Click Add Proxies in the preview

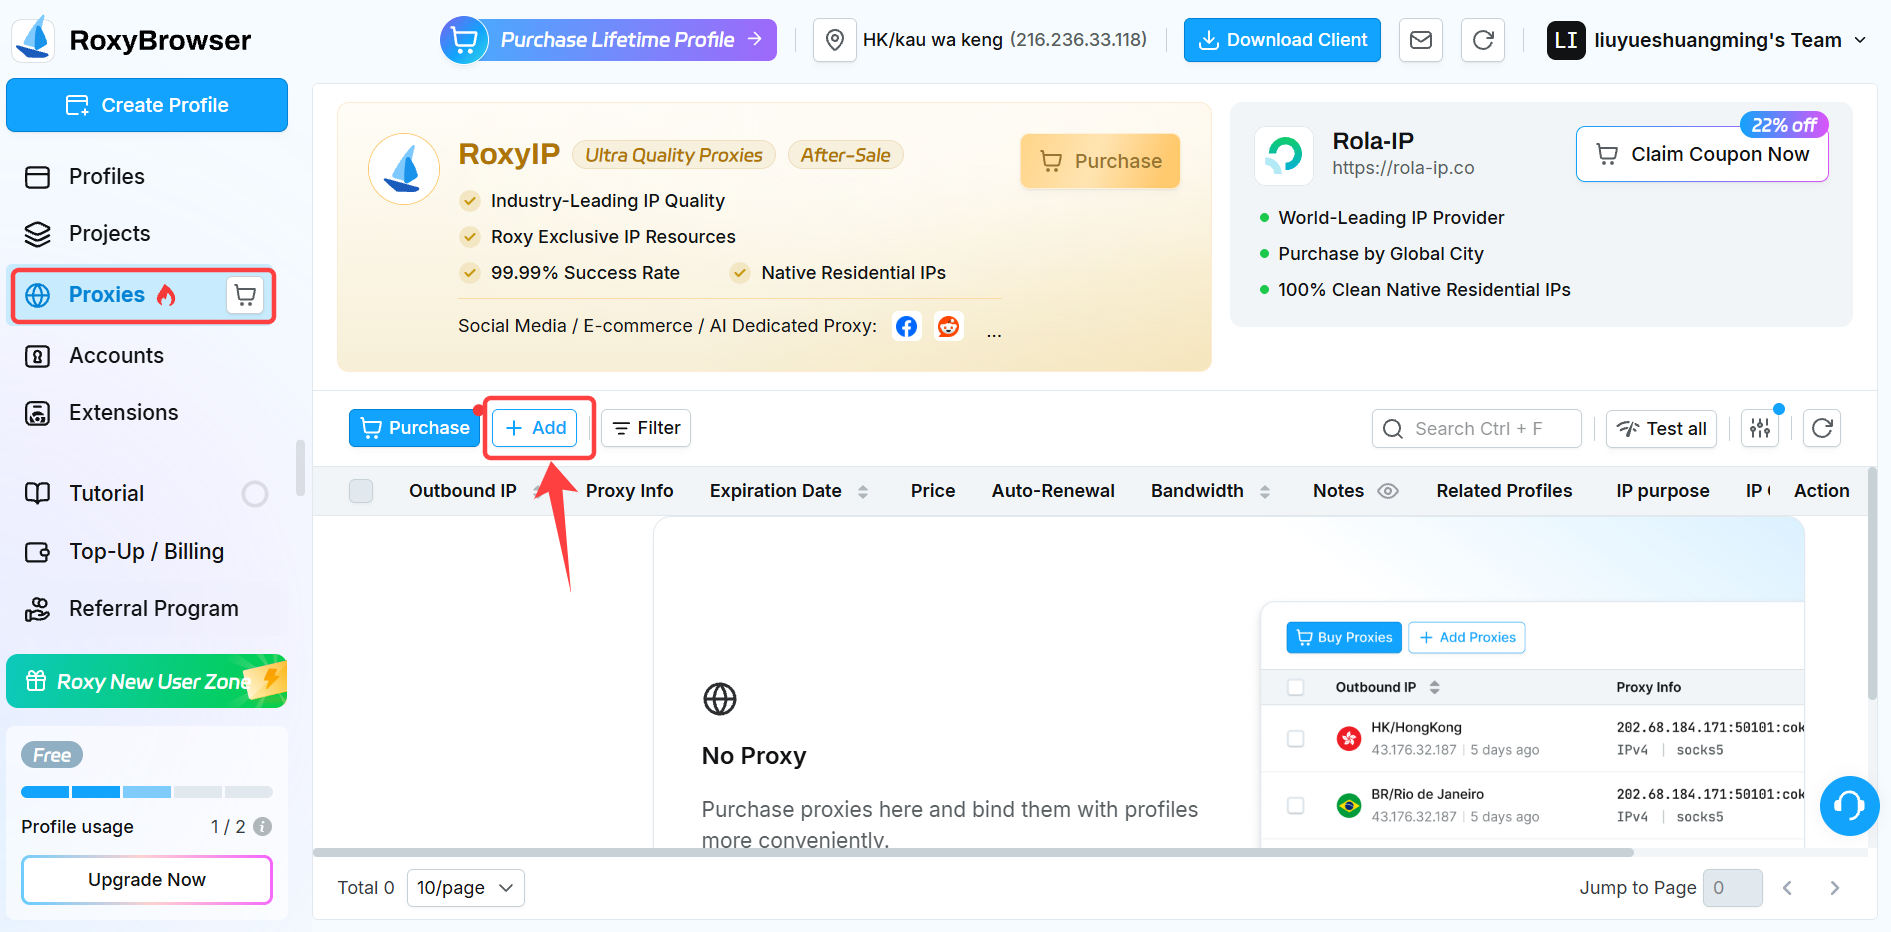[1467, 638]
